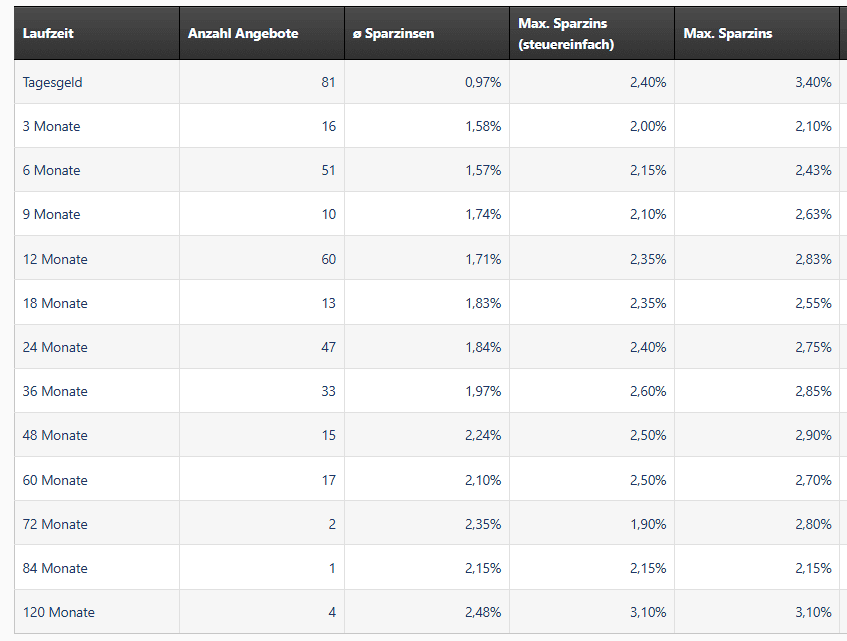Select the Max. Sparzins (steuereinfach) header

pos(567,34)
